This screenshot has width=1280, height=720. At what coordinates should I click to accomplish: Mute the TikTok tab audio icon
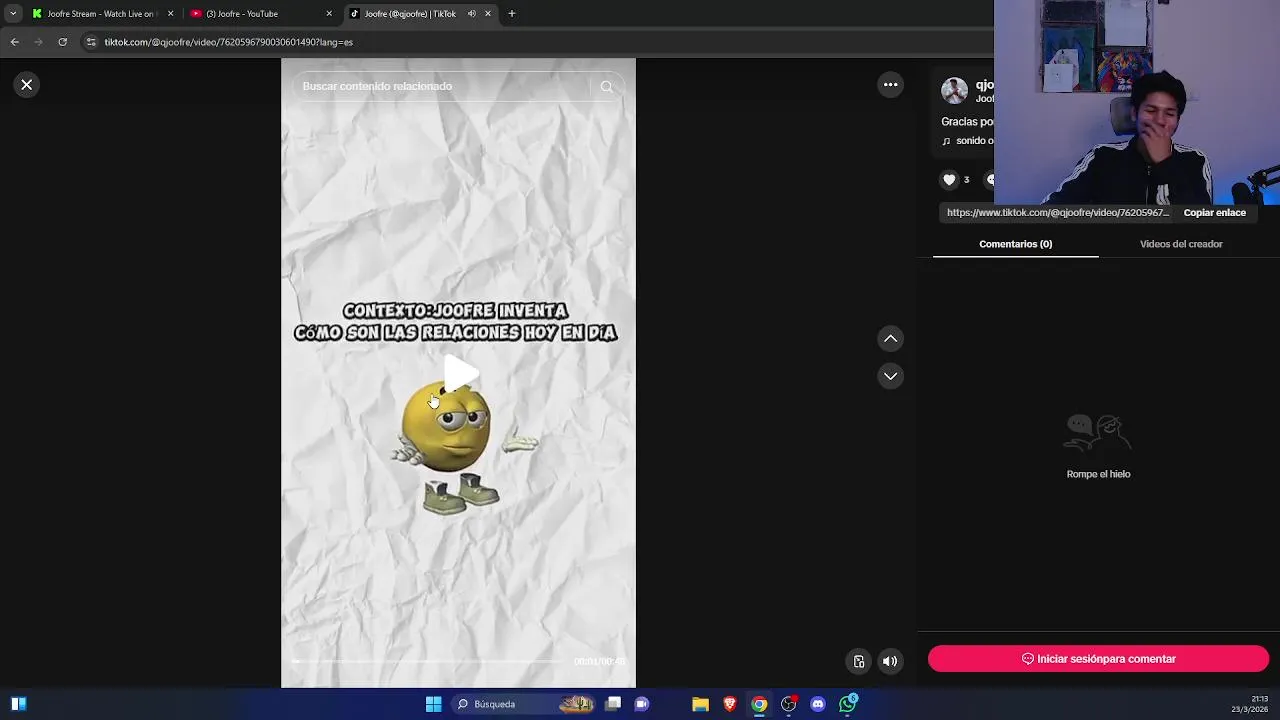point(471,14)
